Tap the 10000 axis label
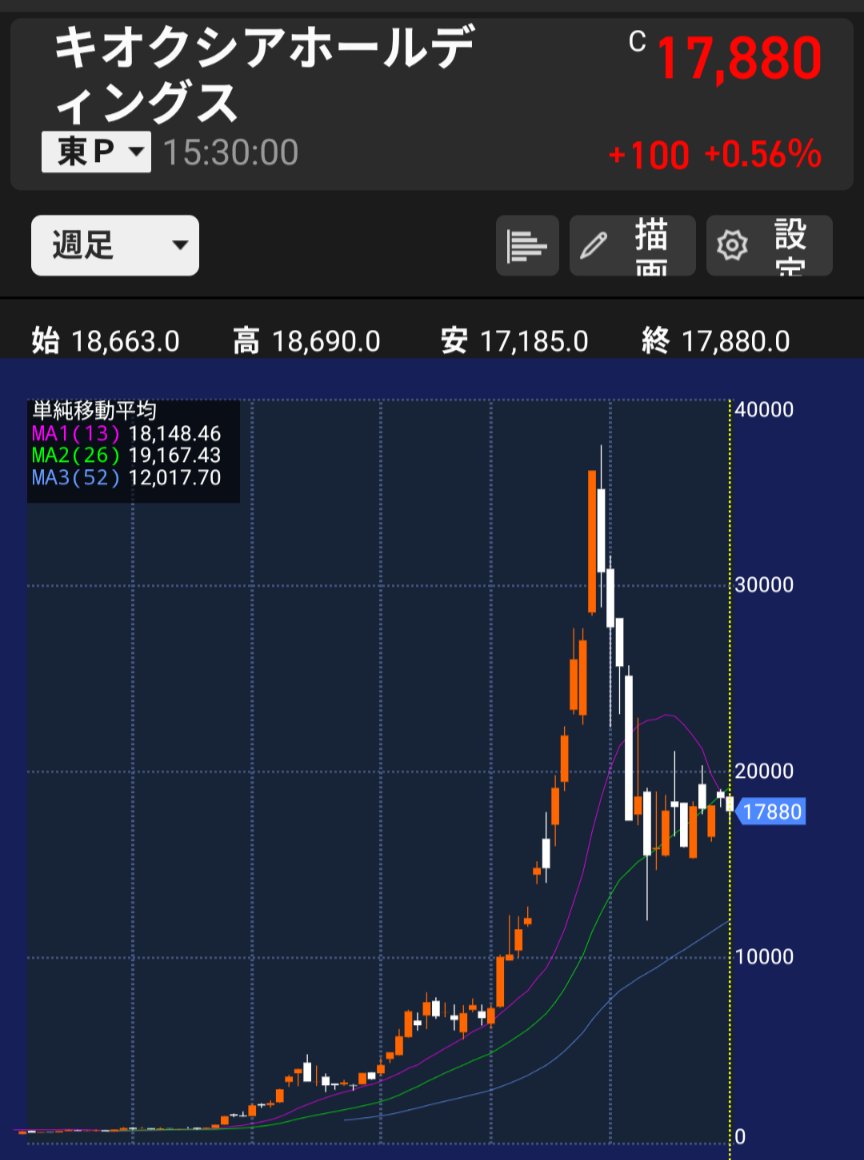 coord(764,957)
